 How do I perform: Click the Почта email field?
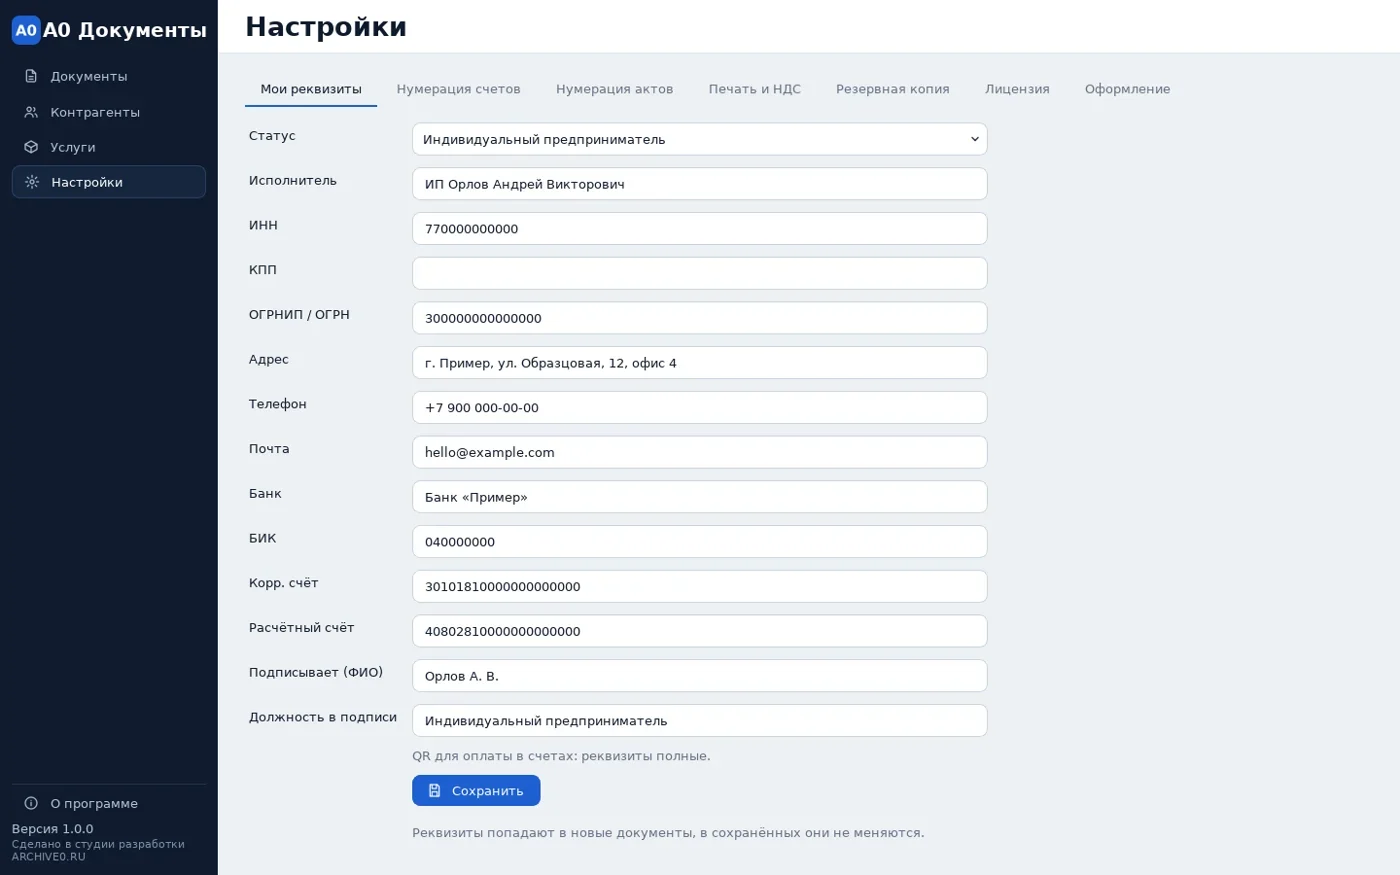(700, 452)
